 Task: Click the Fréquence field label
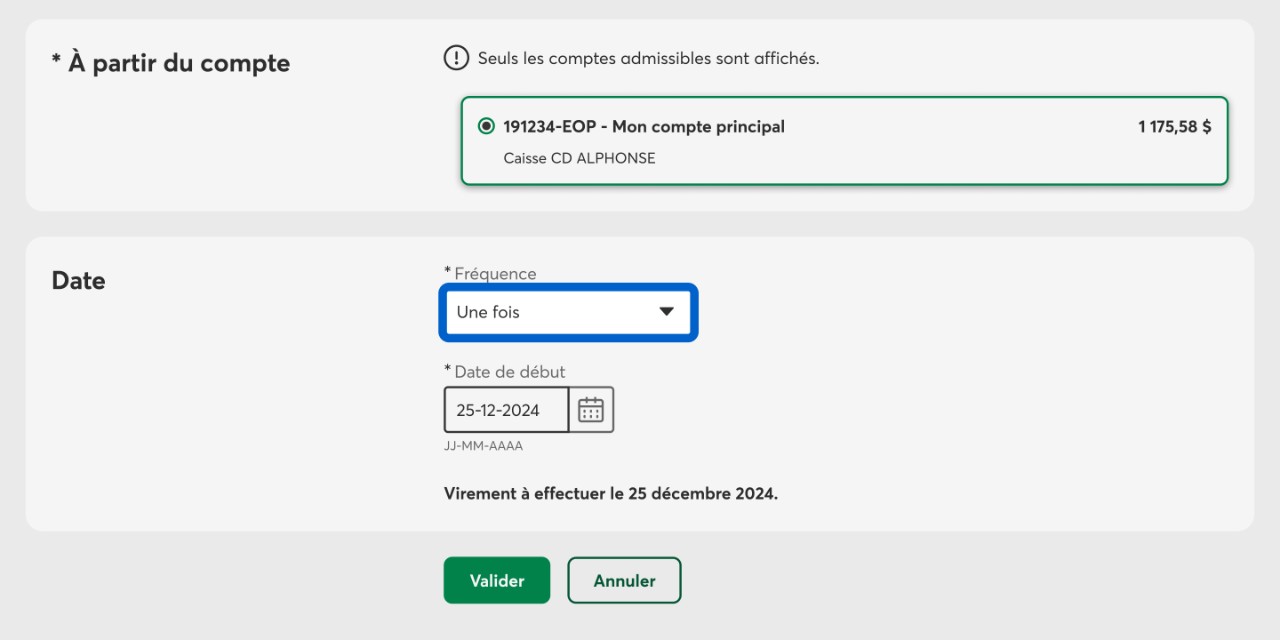pyautogui.click(x=490, y=274)
